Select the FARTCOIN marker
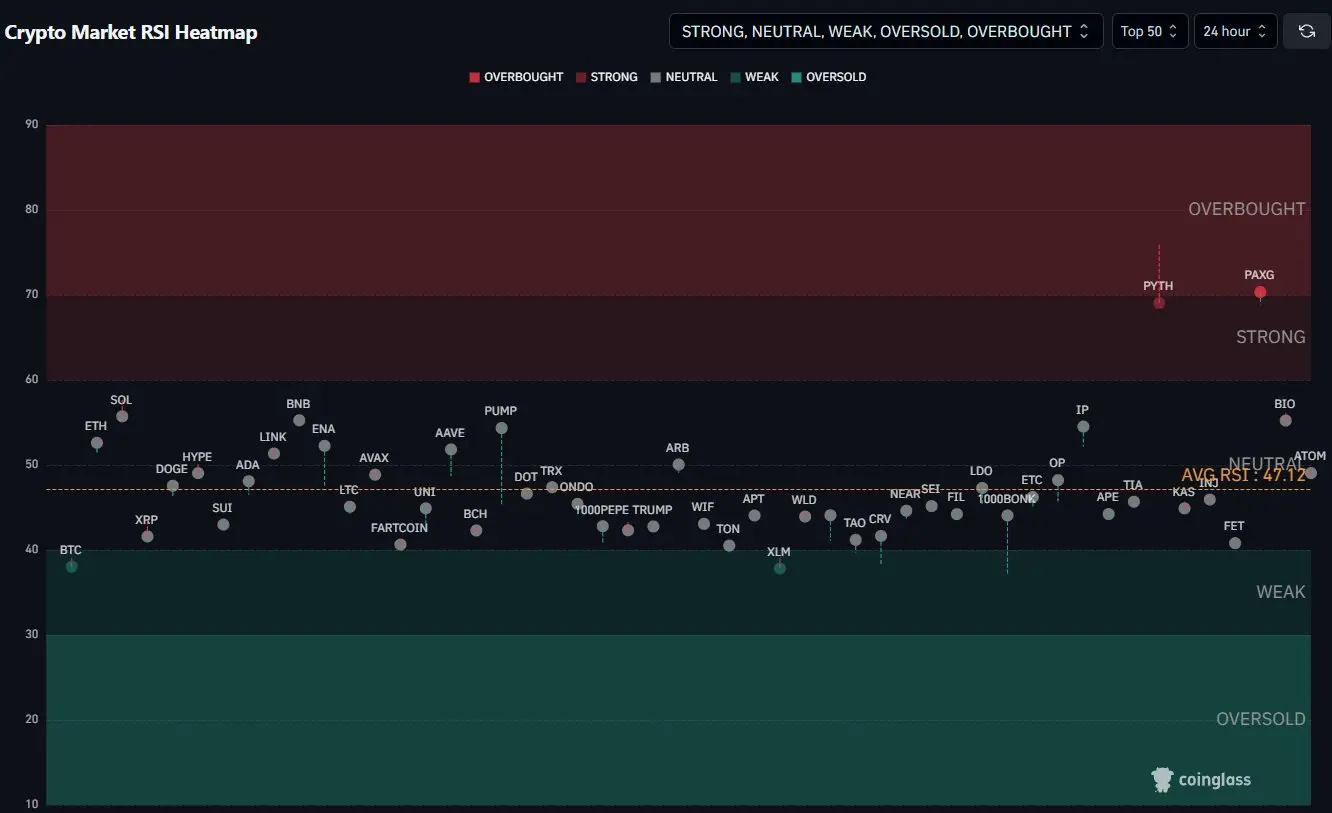The height and width of the screenshot is (813, 1332). pyautogui.click(x=401, y=545)
